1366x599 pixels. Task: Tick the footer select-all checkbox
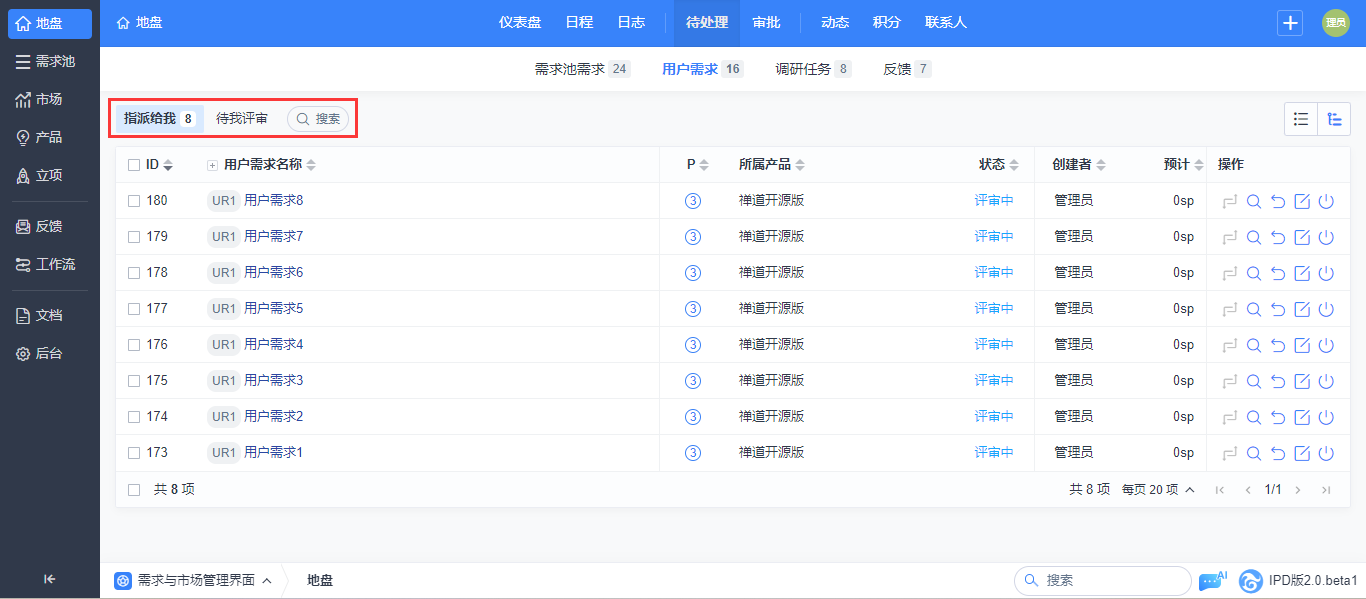134,490
